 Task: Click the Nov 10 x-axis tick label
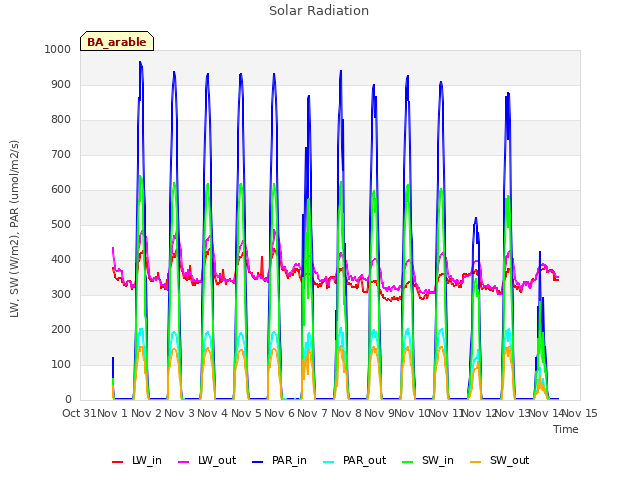413,413
